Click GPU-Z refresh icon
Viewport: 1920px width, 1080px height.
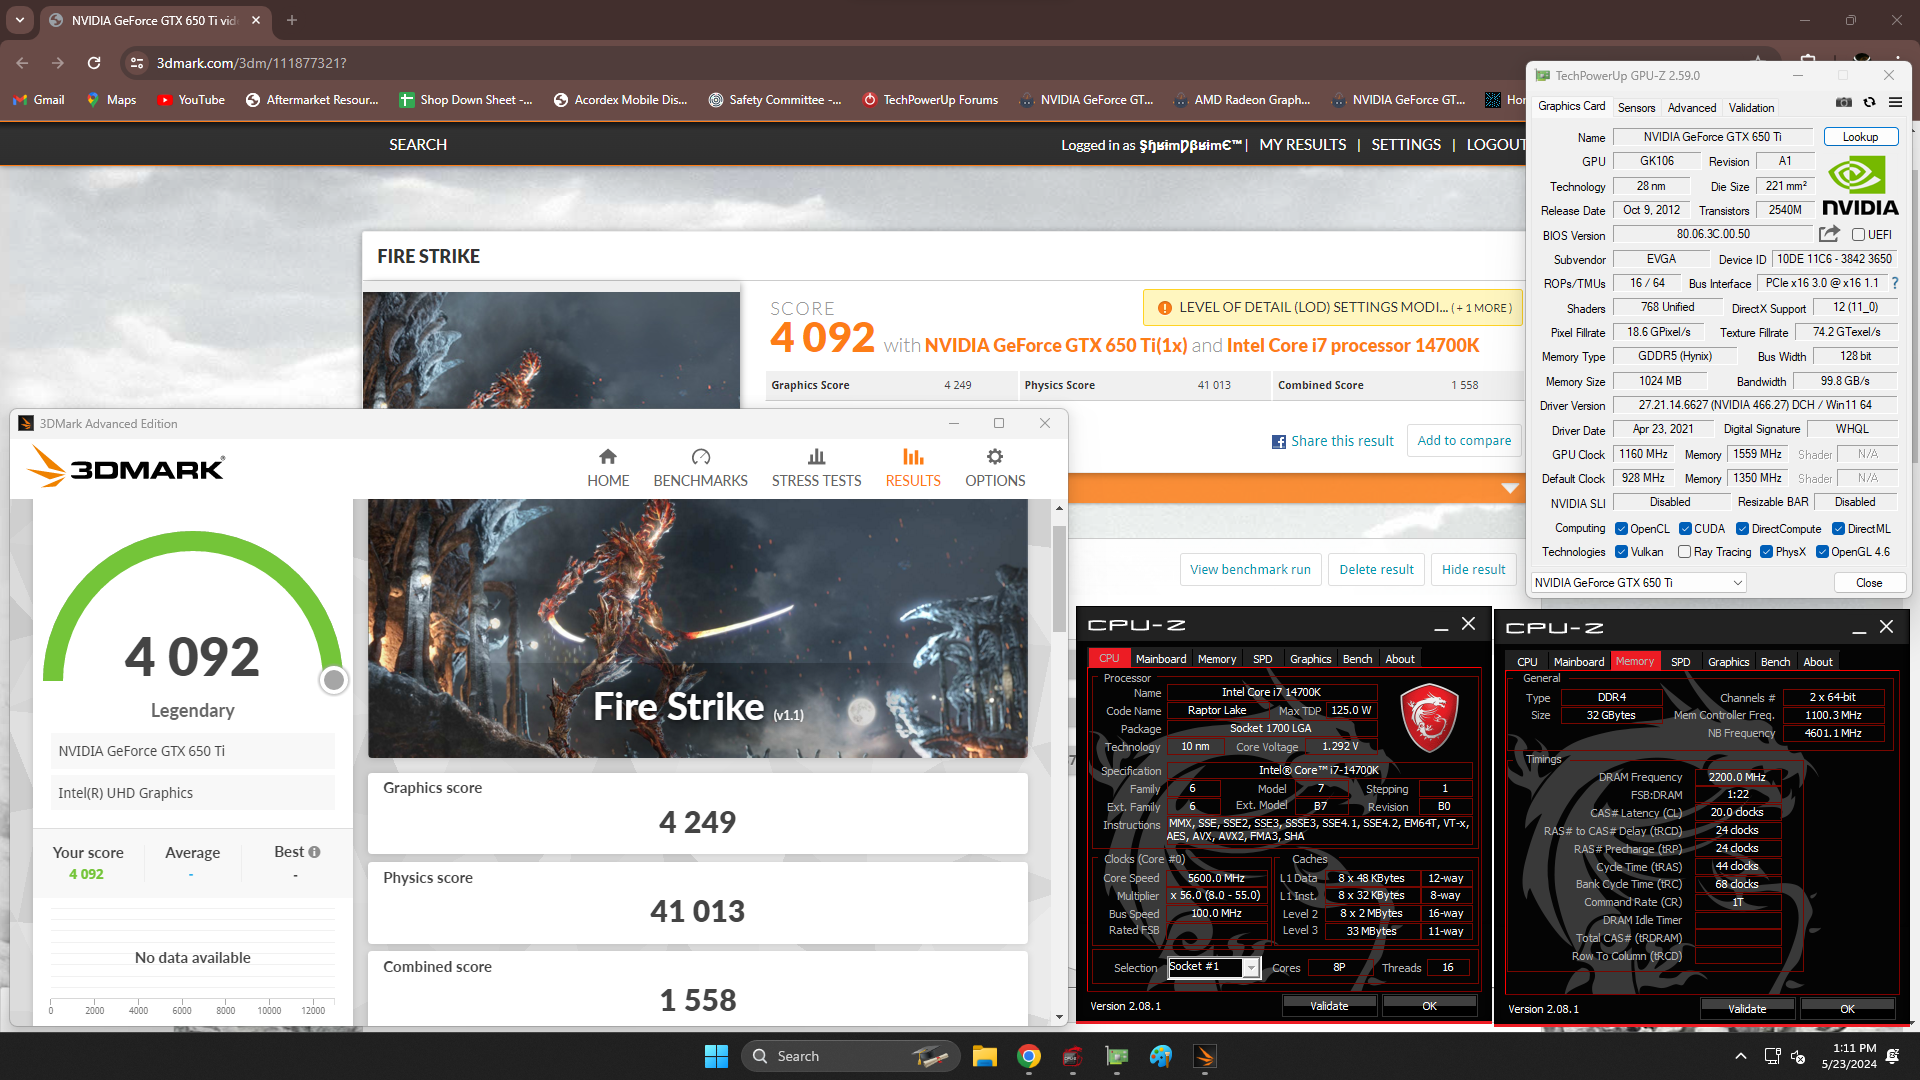[1869, 103]
